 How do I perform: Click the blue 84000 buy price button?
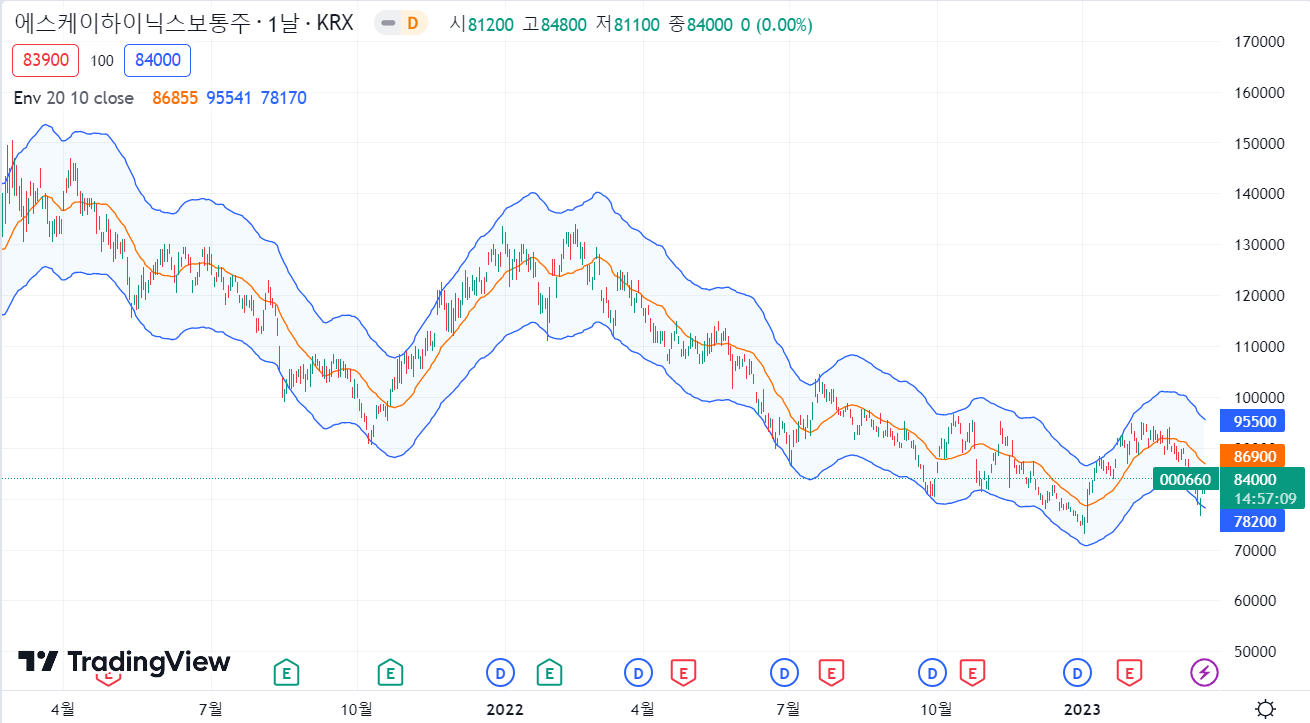(x=157, y=60)
